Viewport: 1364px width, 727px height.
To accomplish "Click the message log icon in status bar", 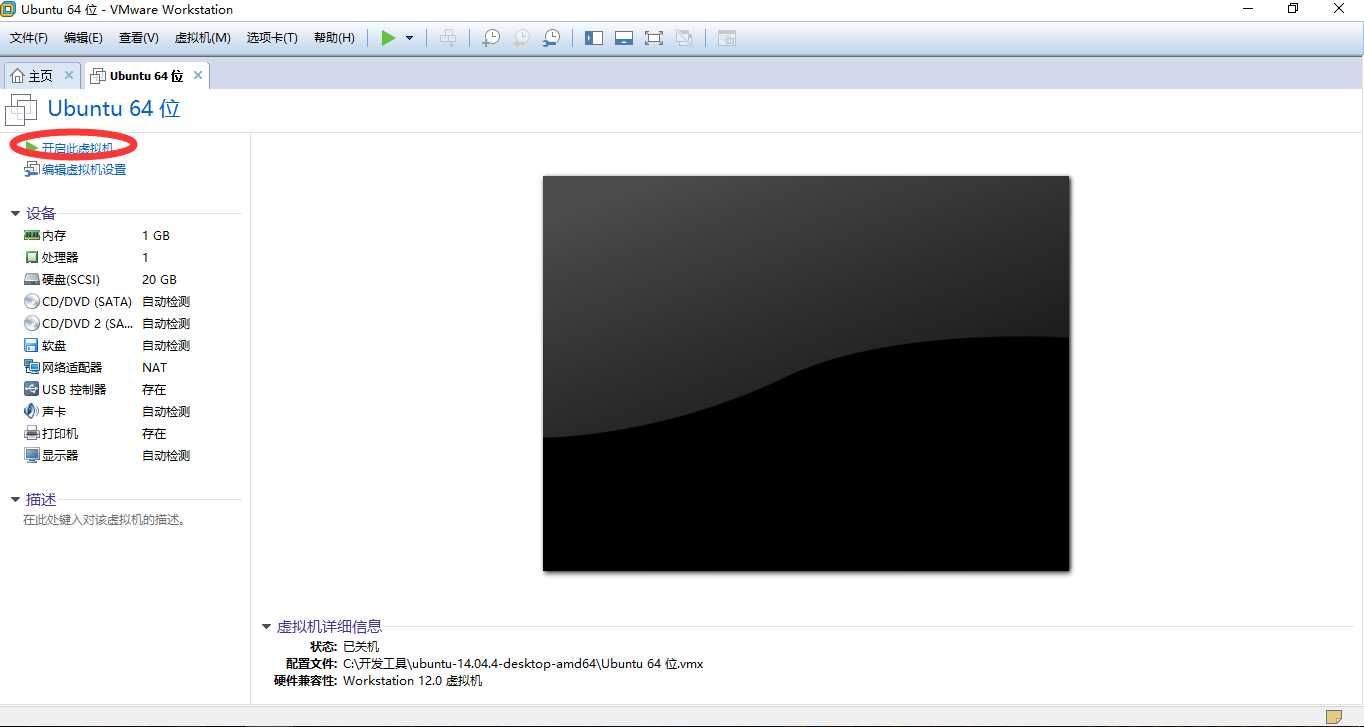I will 1334,716.
